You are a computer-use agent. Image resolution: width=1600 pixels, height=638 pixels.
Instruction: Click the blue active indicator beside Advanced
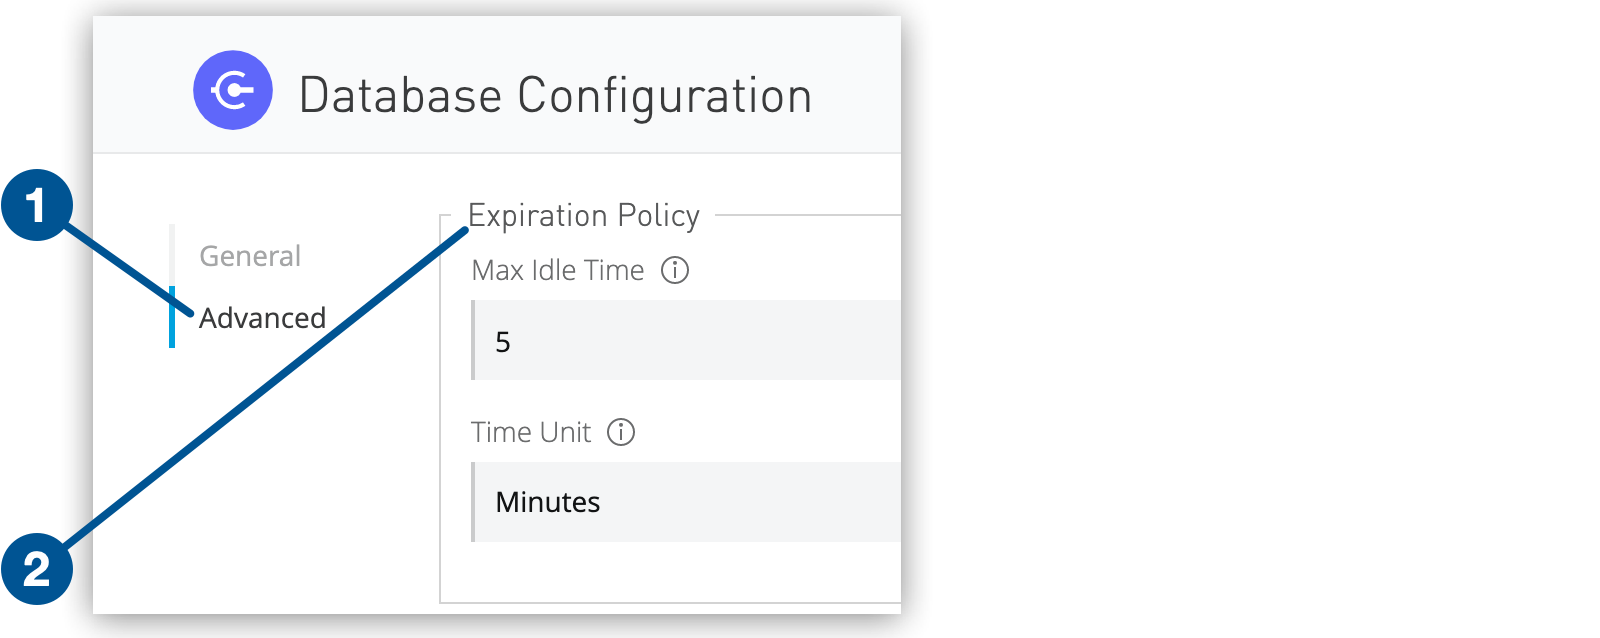tap(172, 317)
